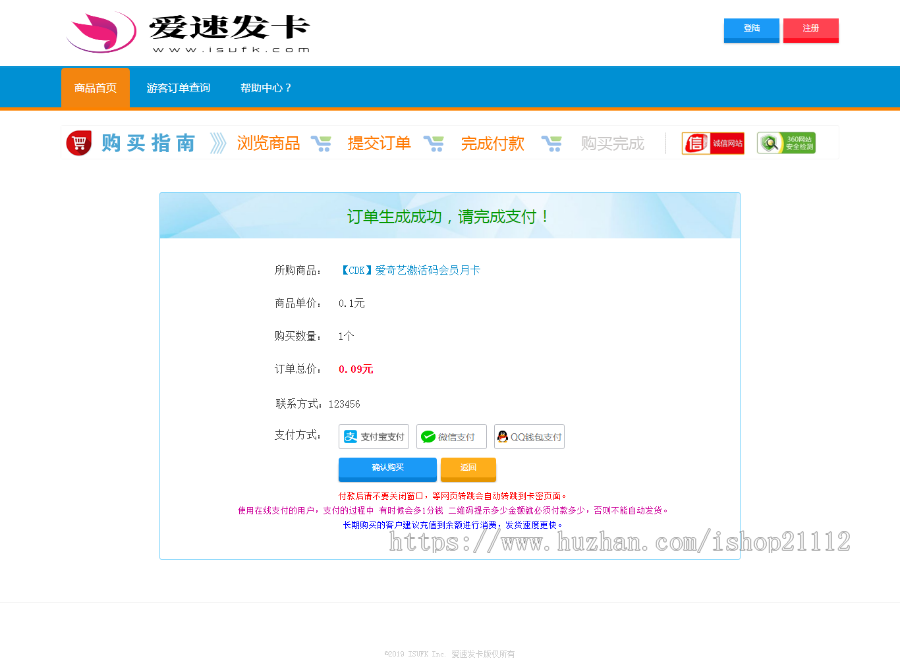The height and width of the screenshot is (669, 900).
Task: Click the cart icon after 提交订单
Action: pyautogui.click(x=434, y=143)
